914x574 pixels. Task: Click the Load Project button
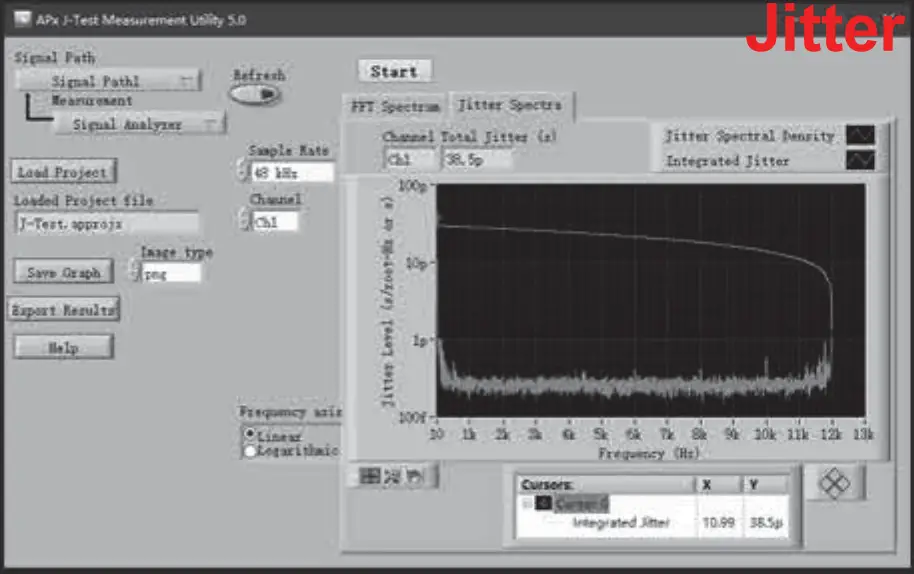64,172
